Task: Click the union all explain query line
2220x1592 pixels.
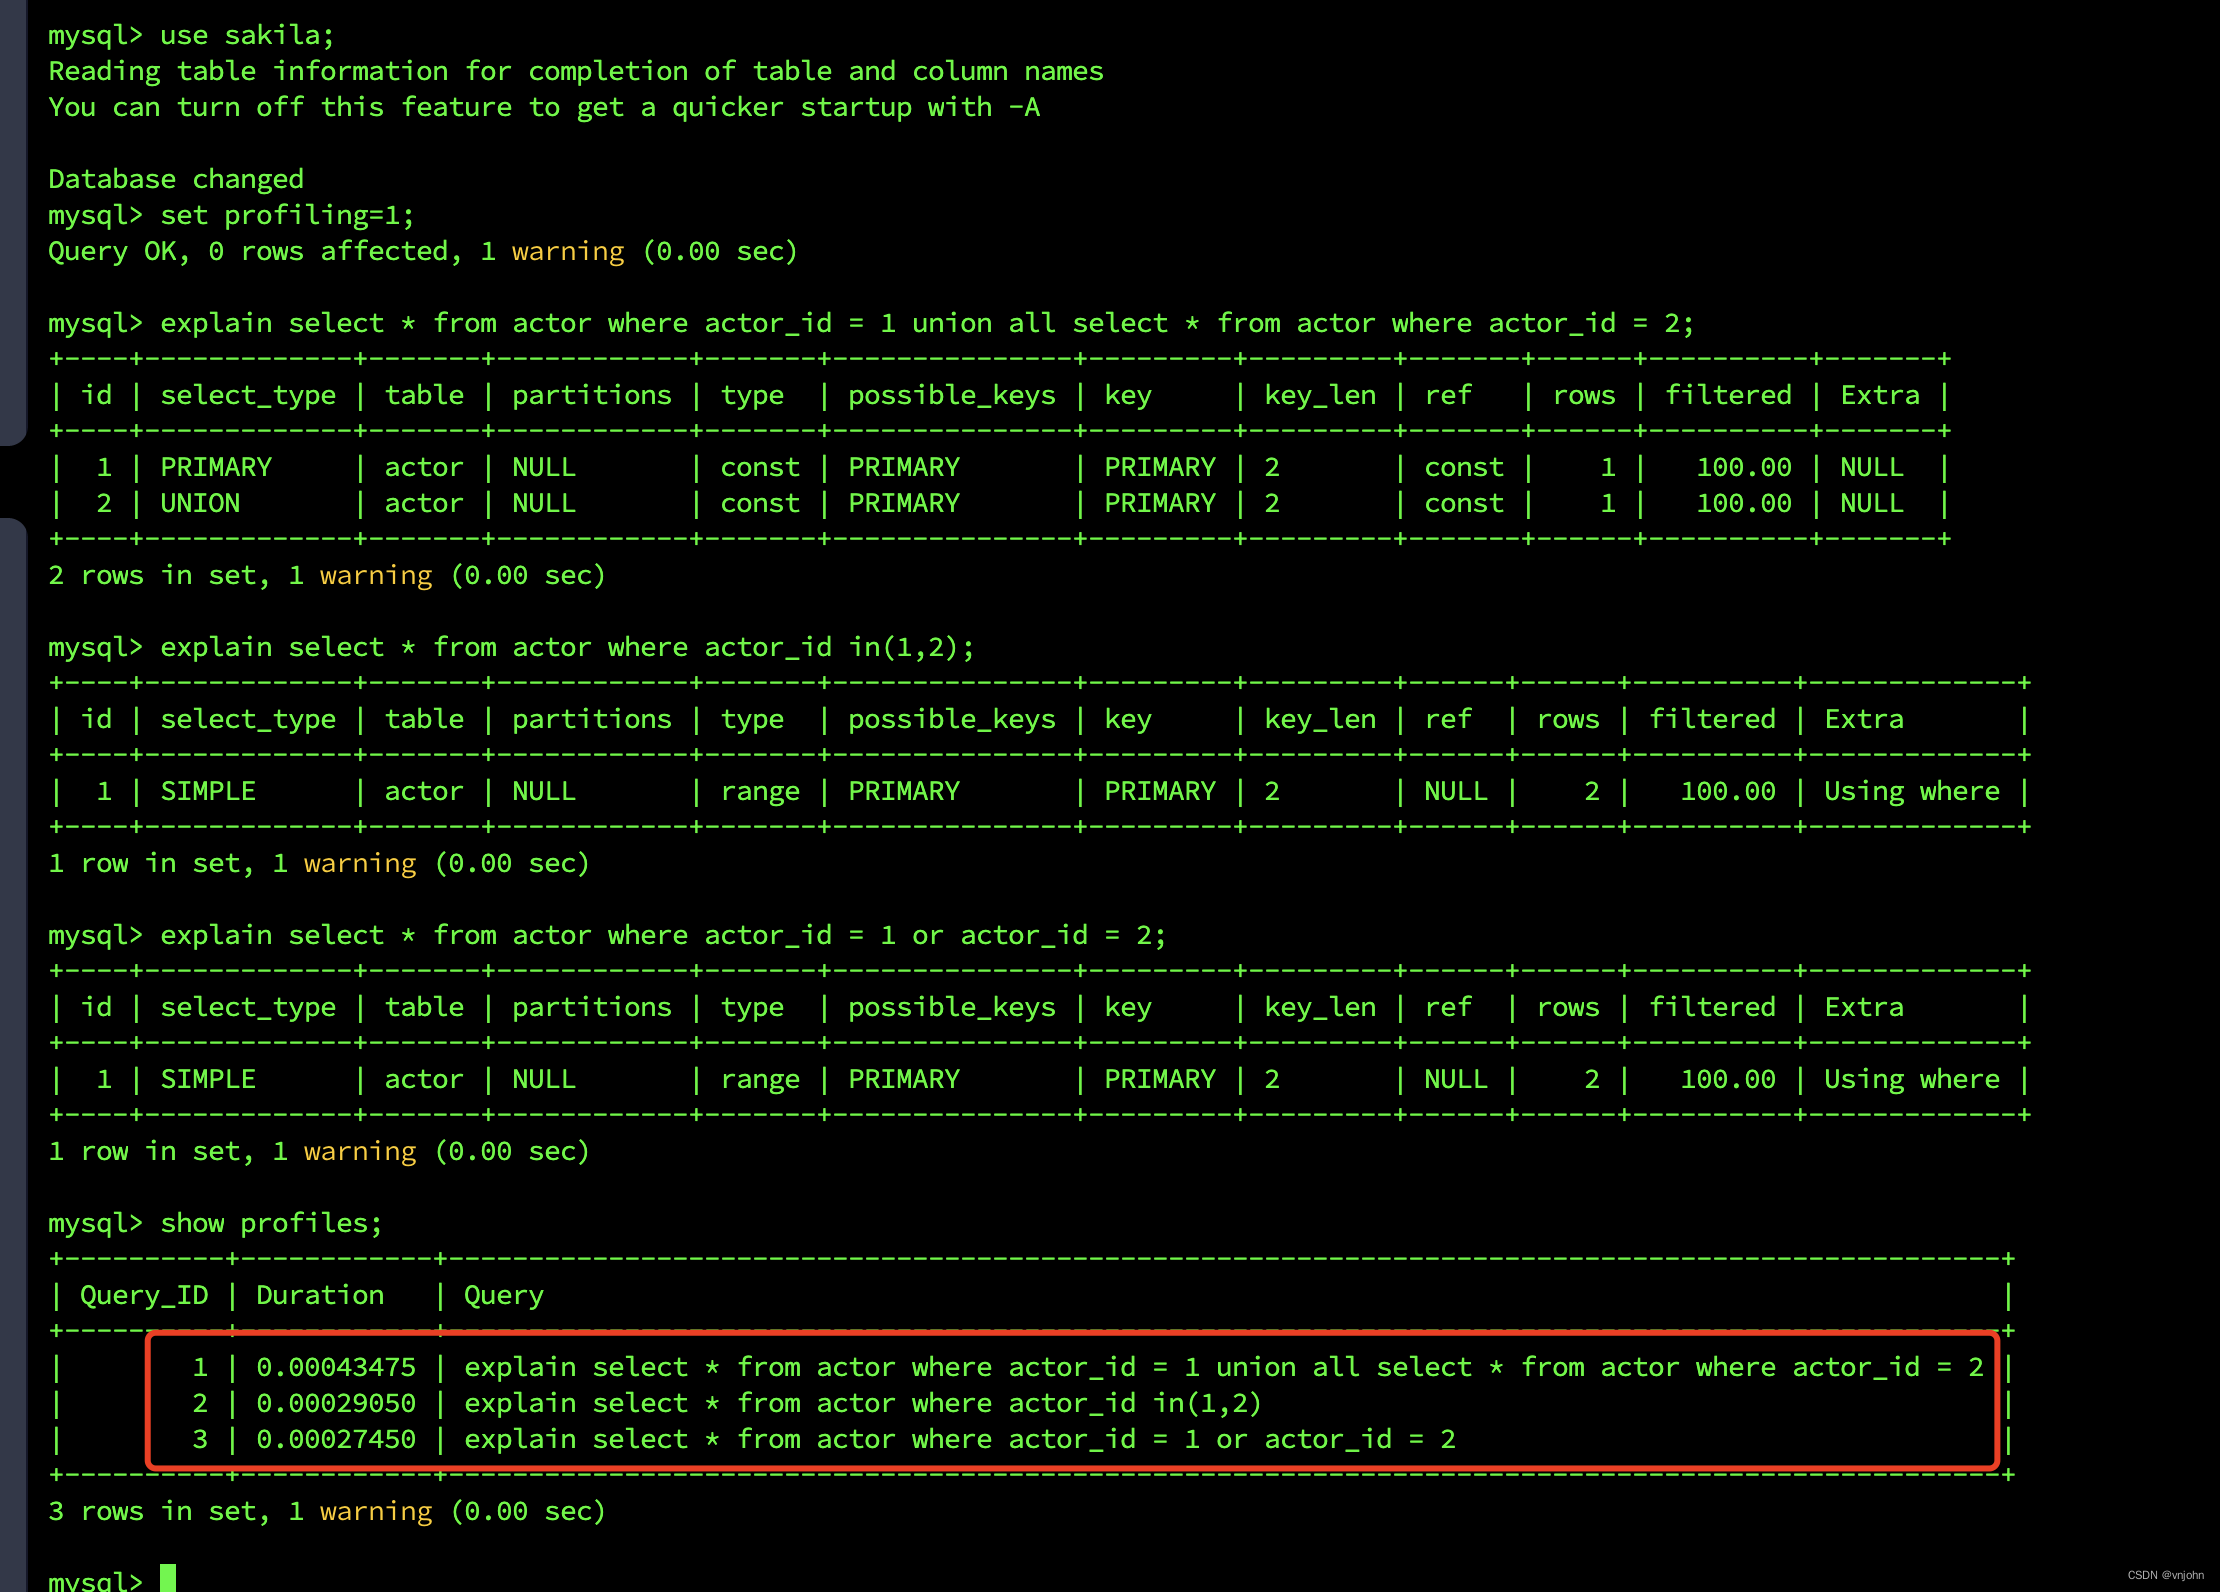Action: coord(871,323)
